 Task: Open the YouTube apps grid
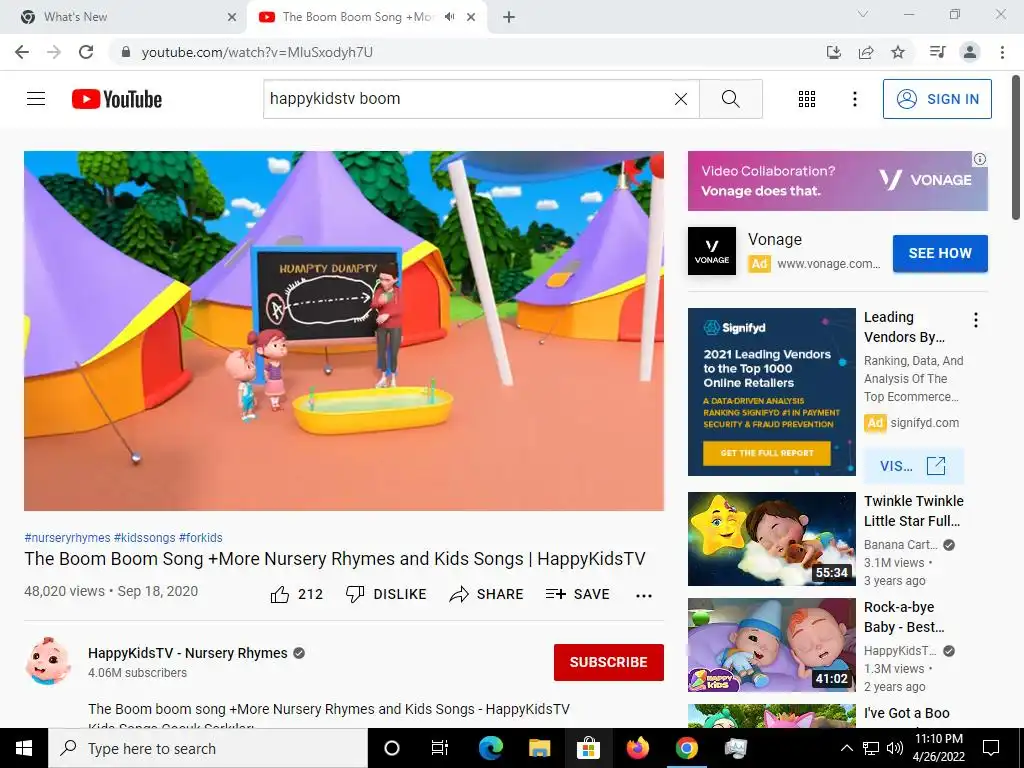click(807, 99)
